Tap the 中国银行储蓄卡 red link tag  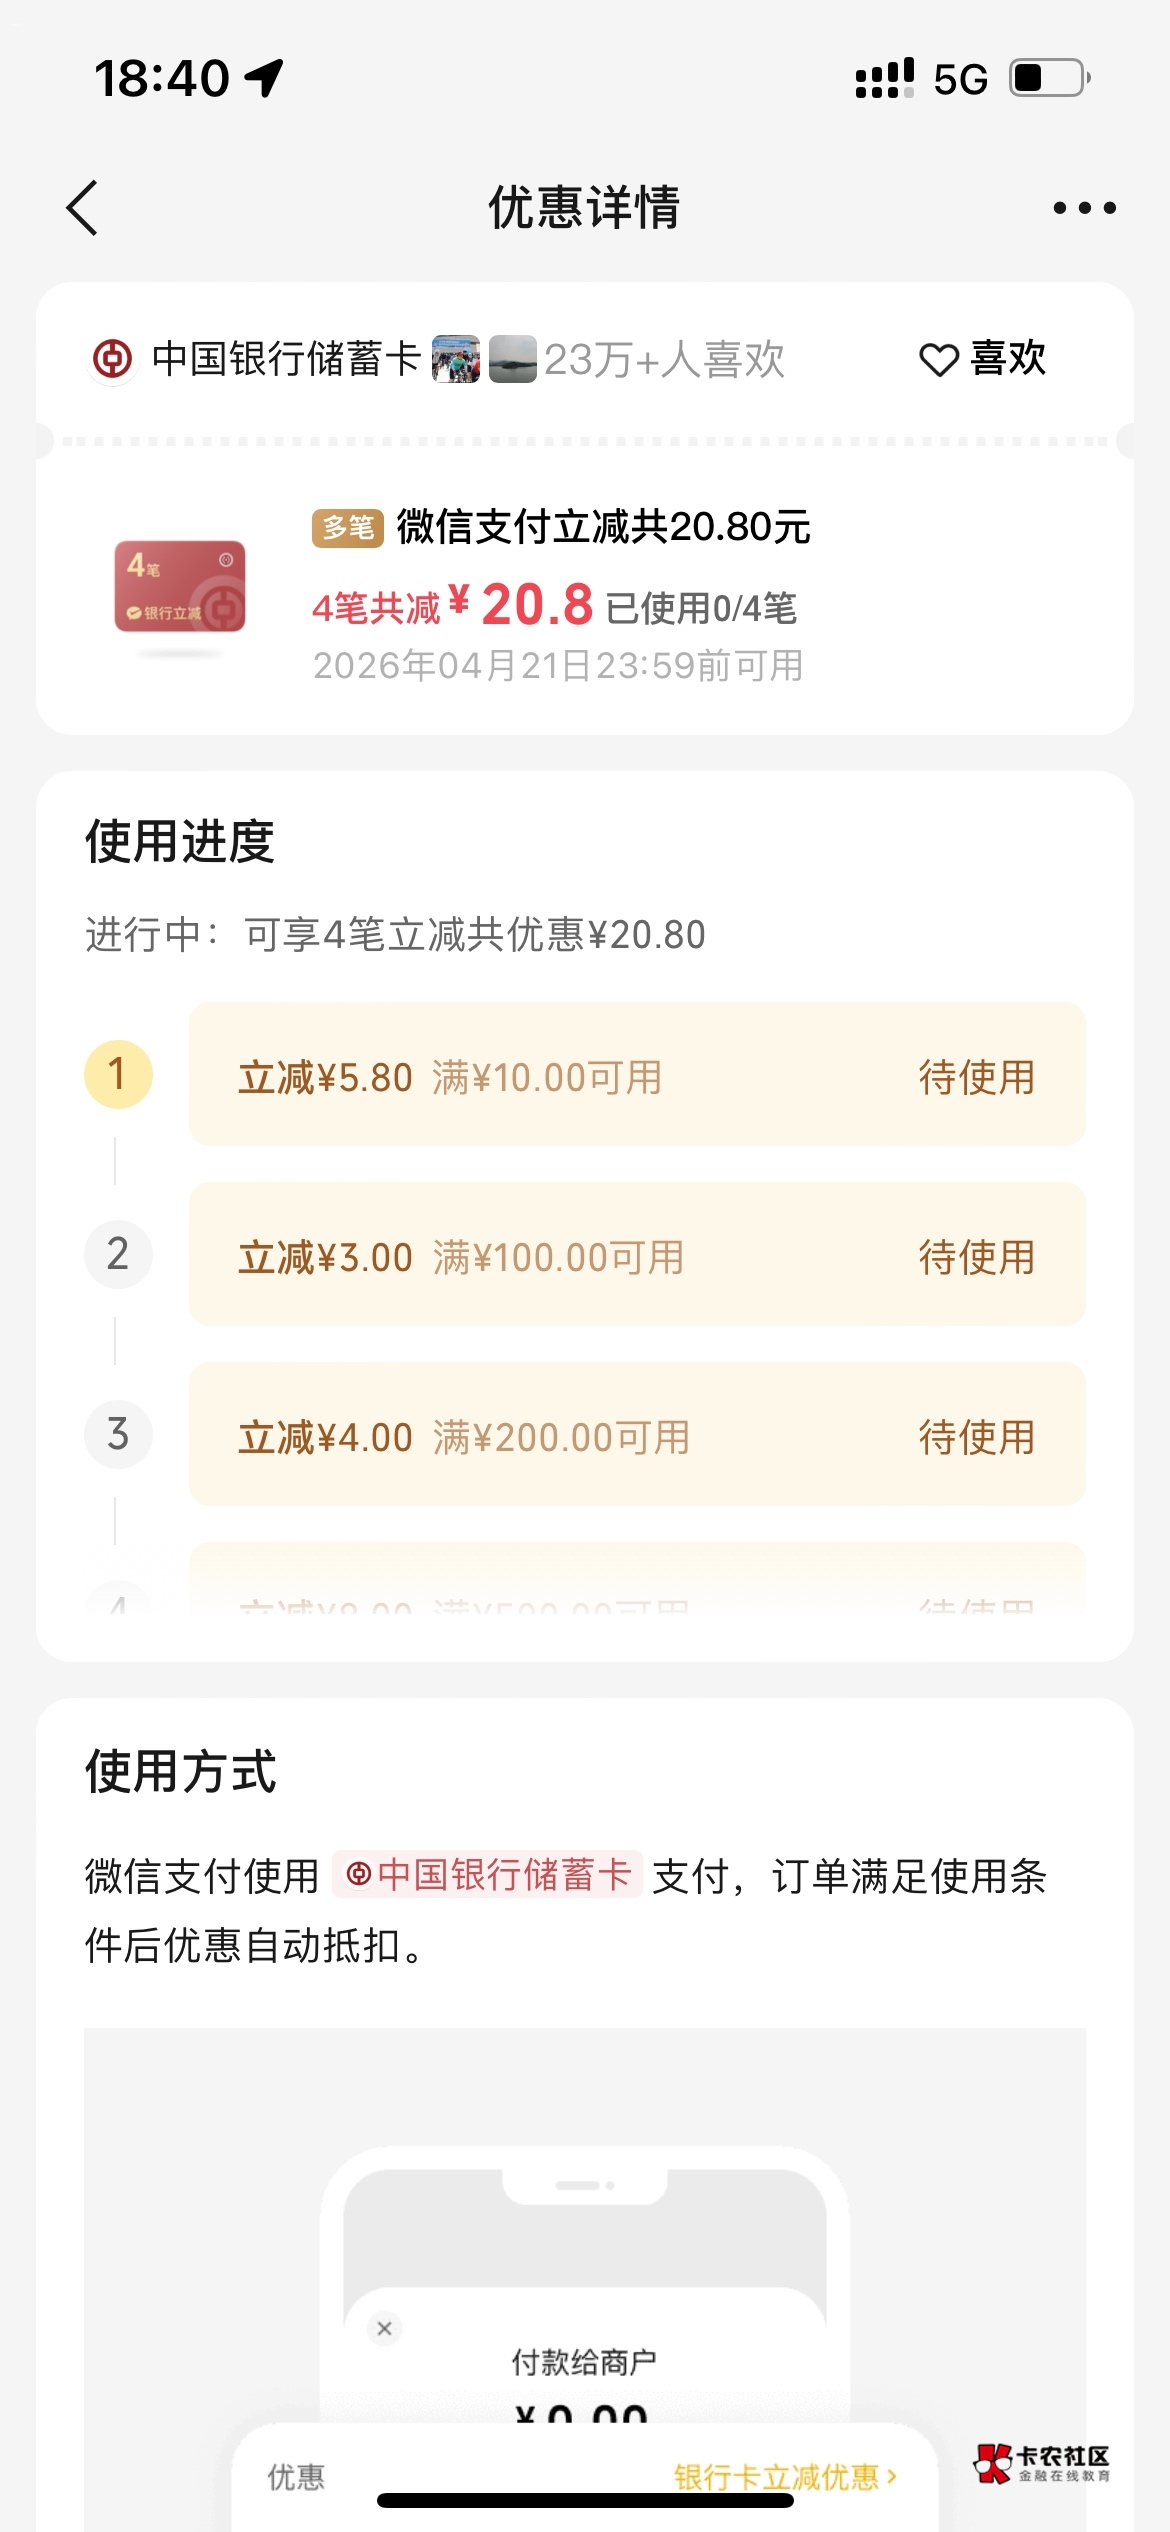click(487, 1874)
